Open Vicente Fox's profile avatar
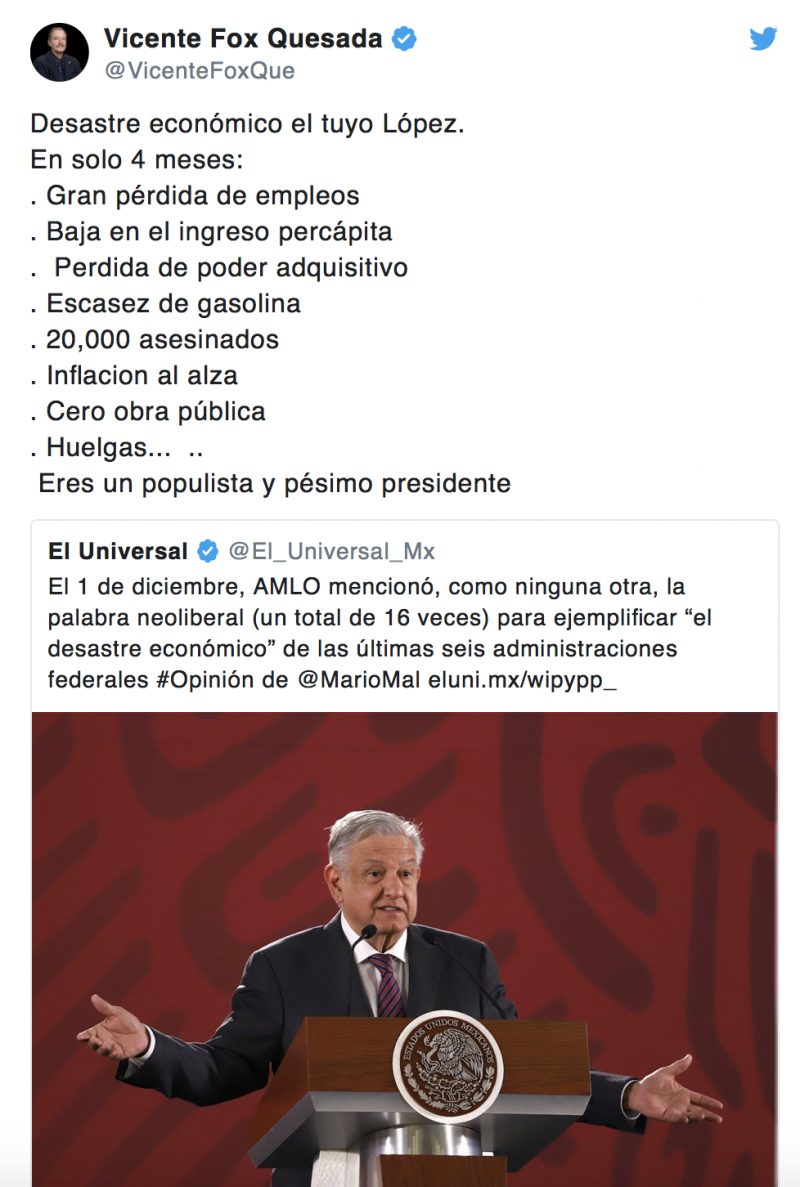 [56, 52]
